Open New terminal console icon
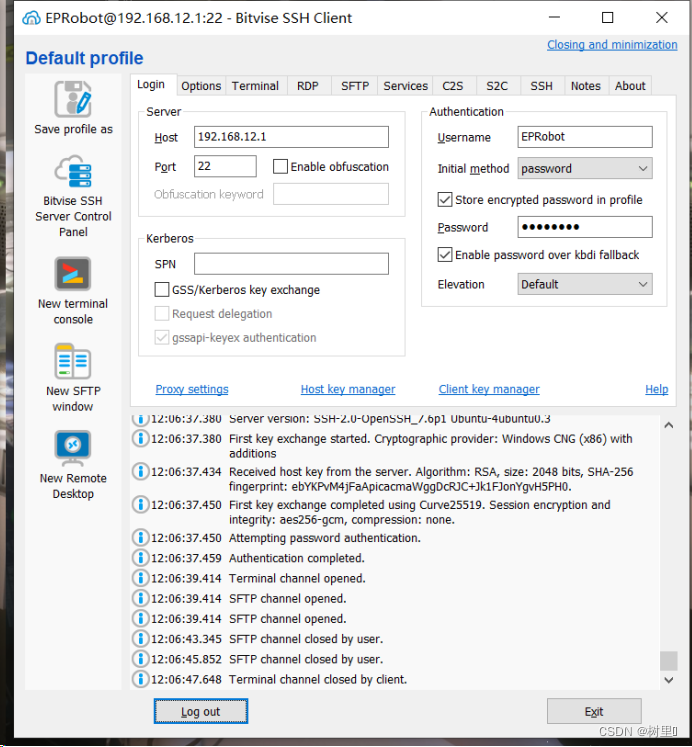The width and height of the screenshot is (692, 747). click(x=72, y=274)
